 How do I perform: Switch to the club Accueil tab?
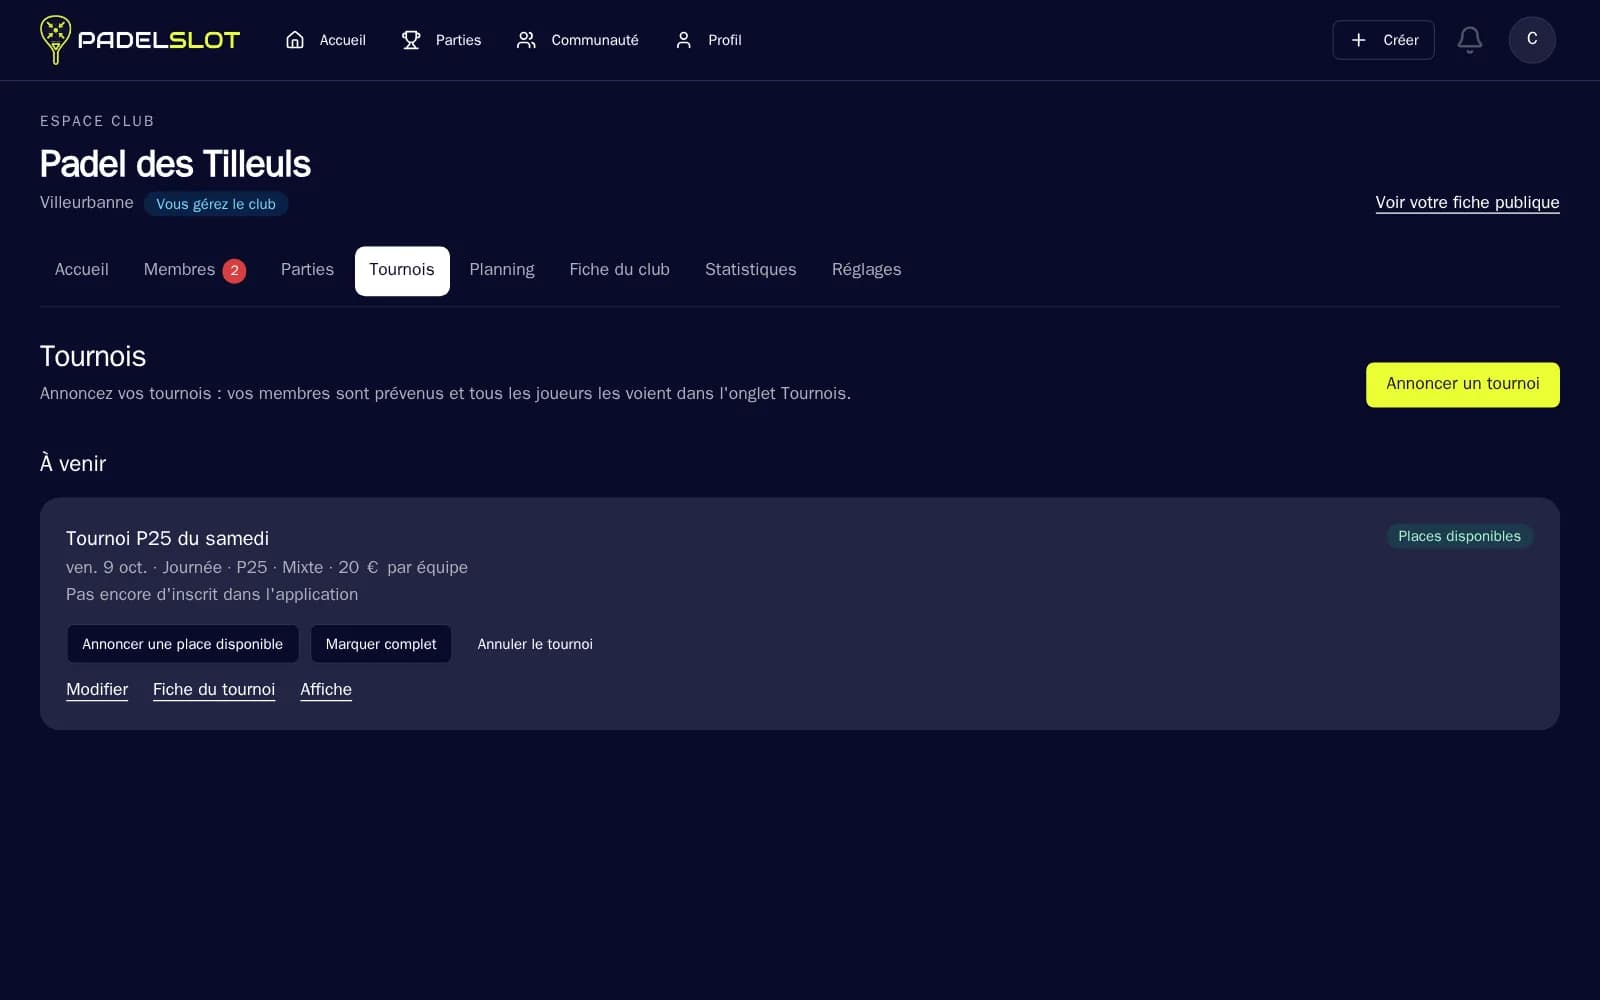point(82,270)
